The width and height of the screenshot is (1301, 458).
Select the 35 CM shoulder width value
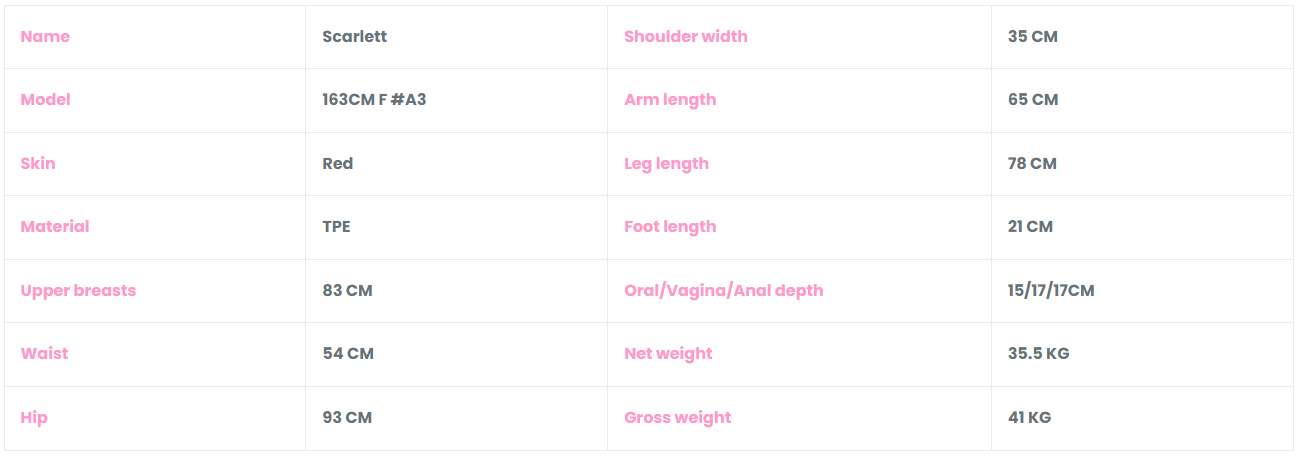pos(1032,37)
